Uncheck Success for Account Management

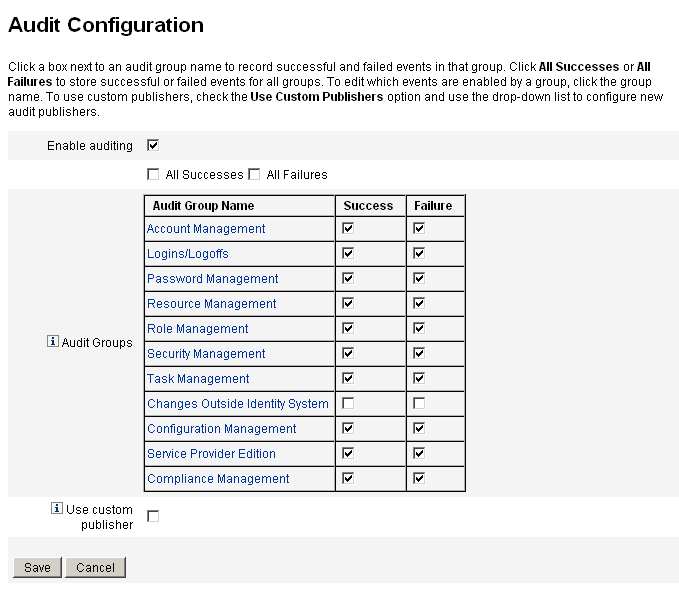pyautogui.click(x=348, y=228)
